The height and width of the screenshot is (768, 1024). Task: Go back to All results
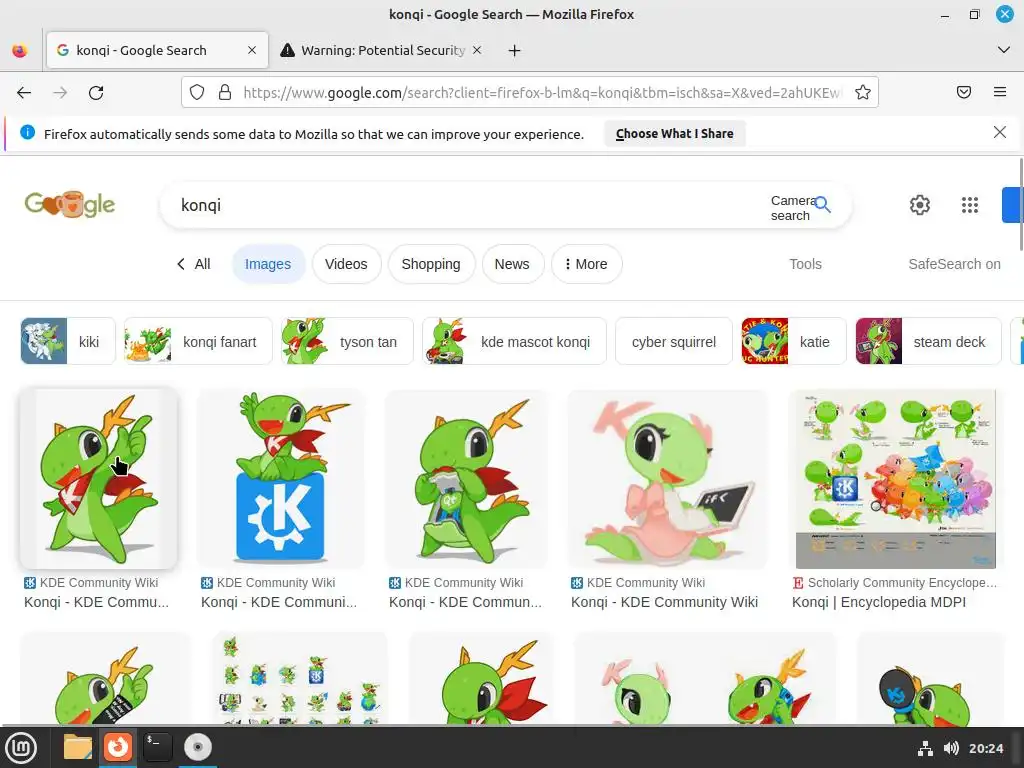pos(193,264)
